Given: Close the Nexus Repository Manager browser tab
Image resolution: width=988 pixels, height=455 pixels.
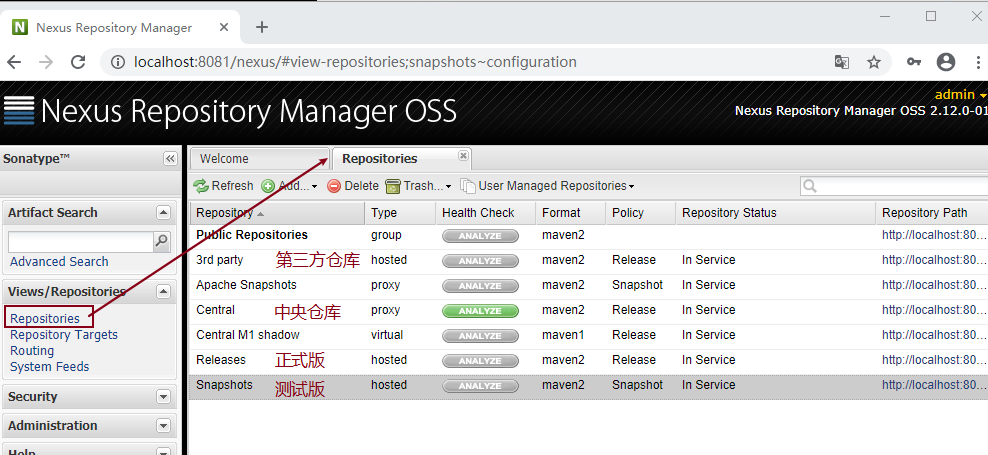Looking at the screenshot, I should tap(224, 27).
